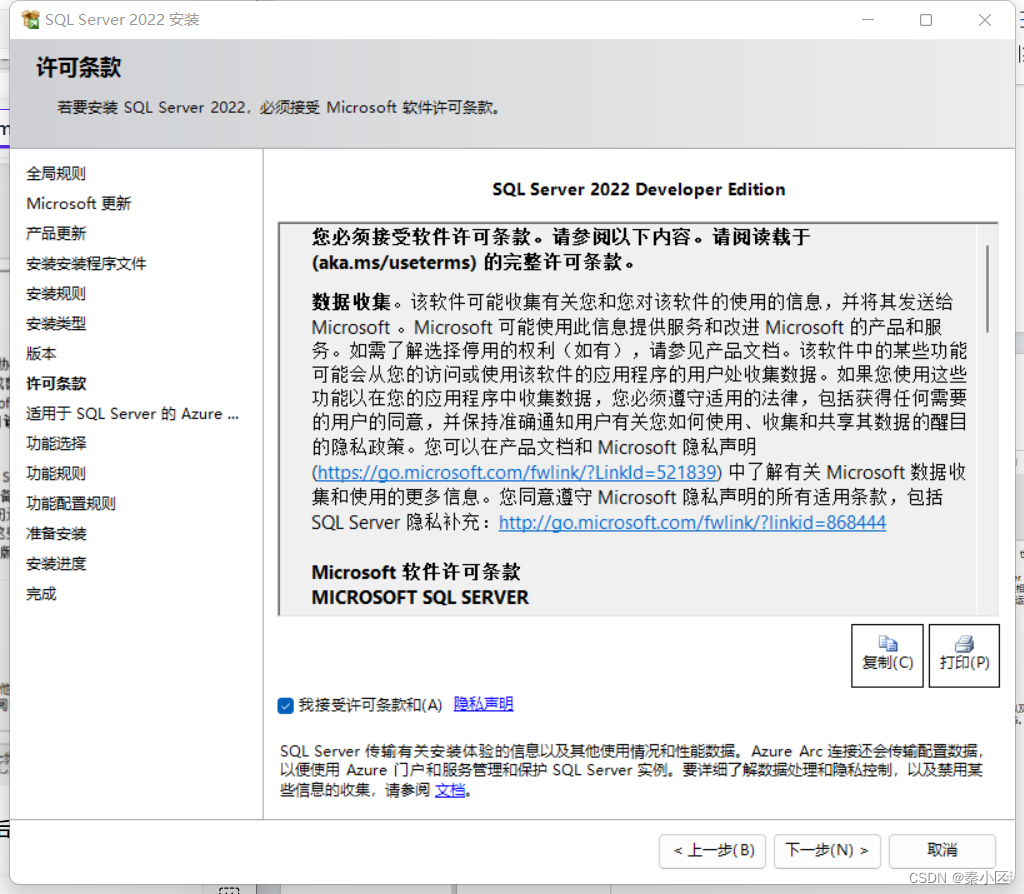Select 产品更新 step in sidebar

pyautogui.click(x=56, y=234)
